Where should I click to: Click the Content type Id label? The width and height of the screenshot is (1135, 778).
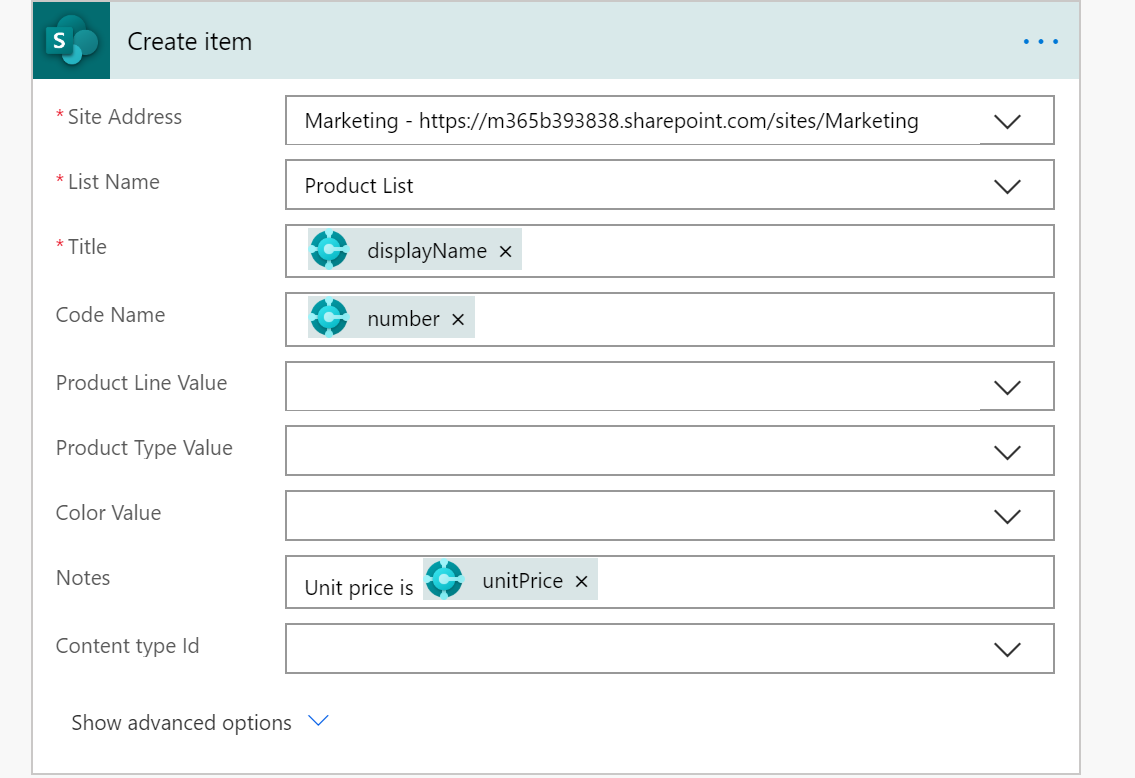tap(127, 646)
